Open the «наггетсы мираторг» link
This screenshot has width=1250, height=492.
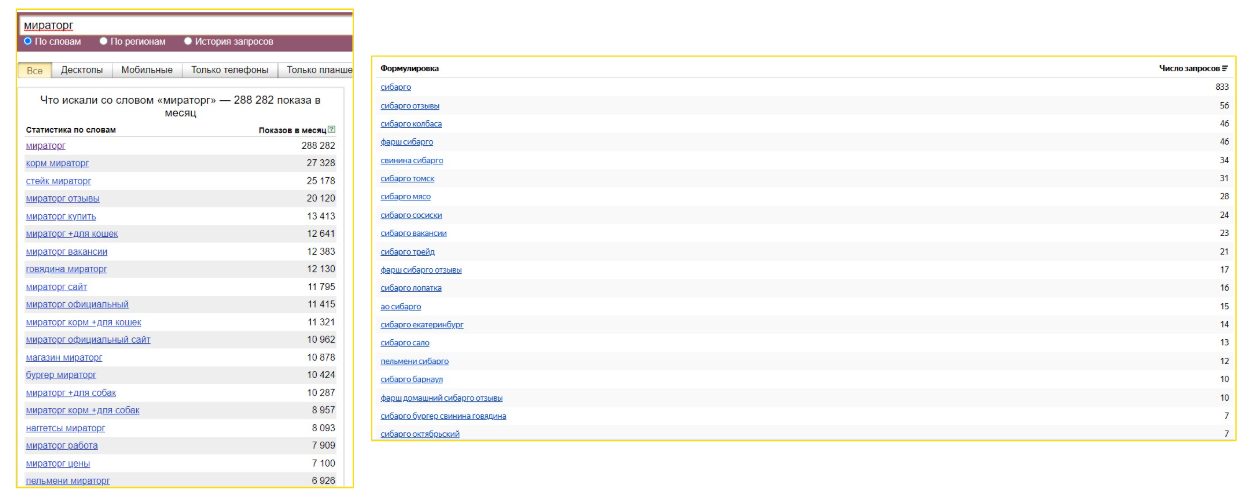click(x=65, y=428)
